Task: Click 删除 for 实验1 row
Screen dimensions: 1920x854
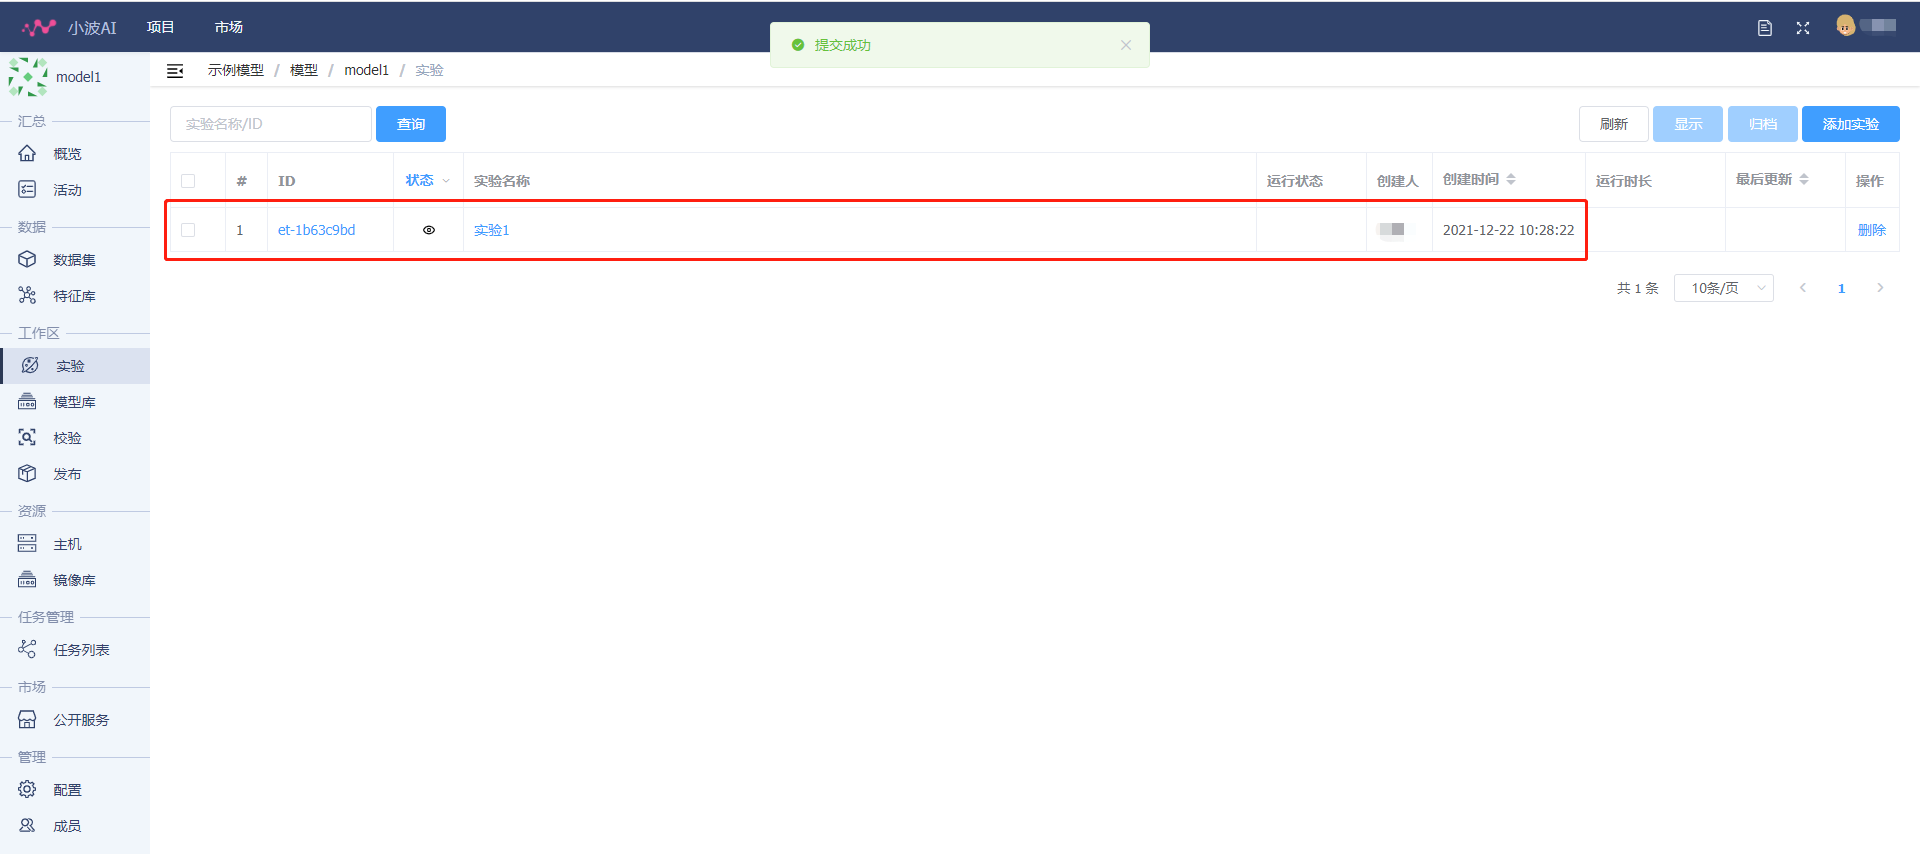Action: coord(1872,230)
